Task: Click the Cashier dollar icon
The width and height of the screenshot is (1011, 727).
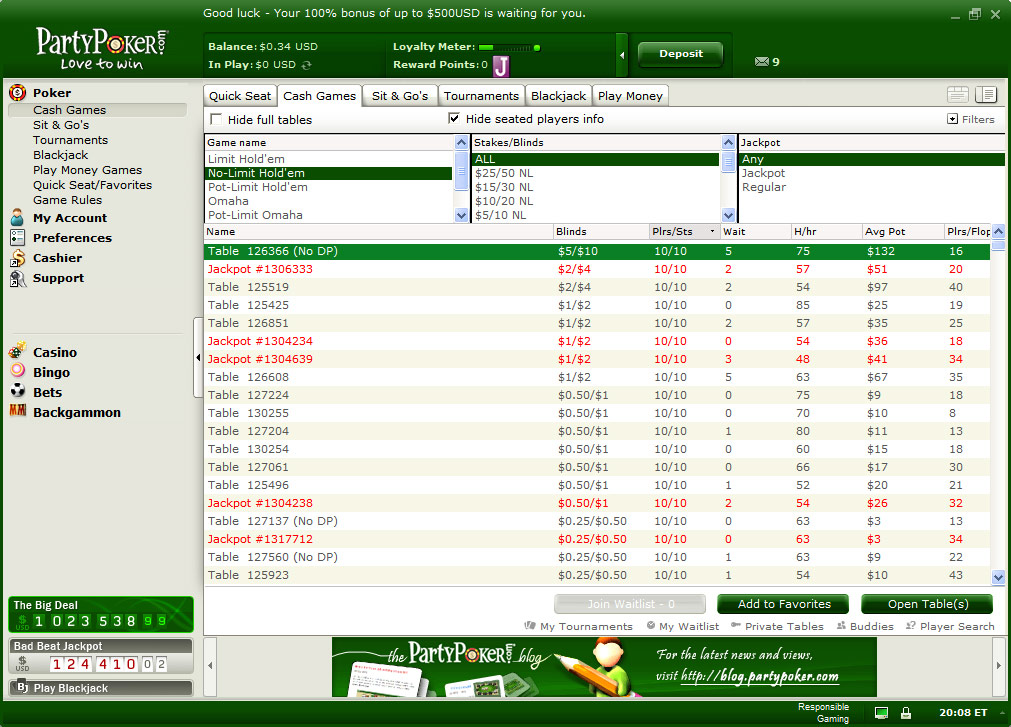Action: click(x=17, y=258)
